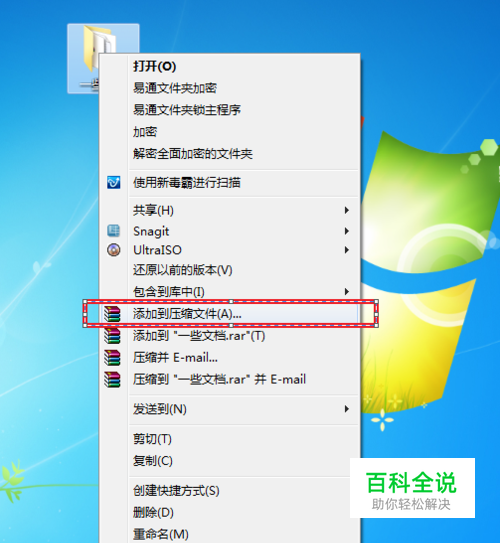The height and width of the screenshot is (543, 500).
Task: Select 剪切(T) in the menu
Action: pos(152,439)
